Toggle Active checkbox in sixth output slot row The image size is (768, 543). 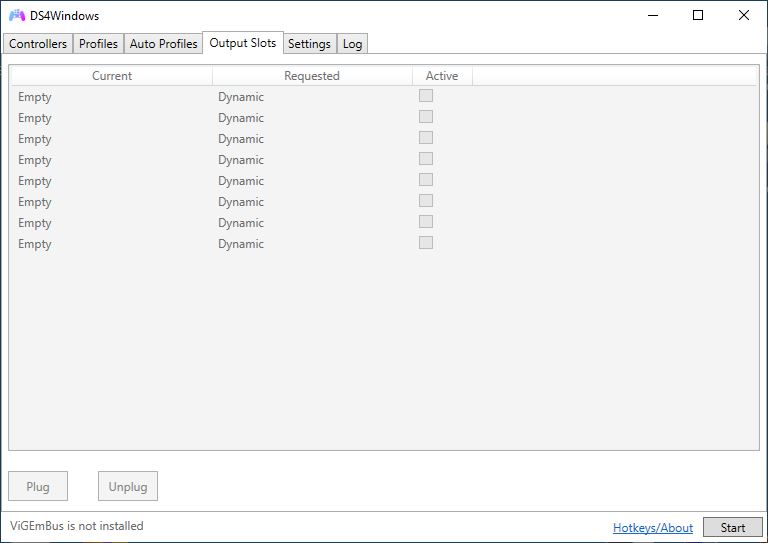coord(426,201)
